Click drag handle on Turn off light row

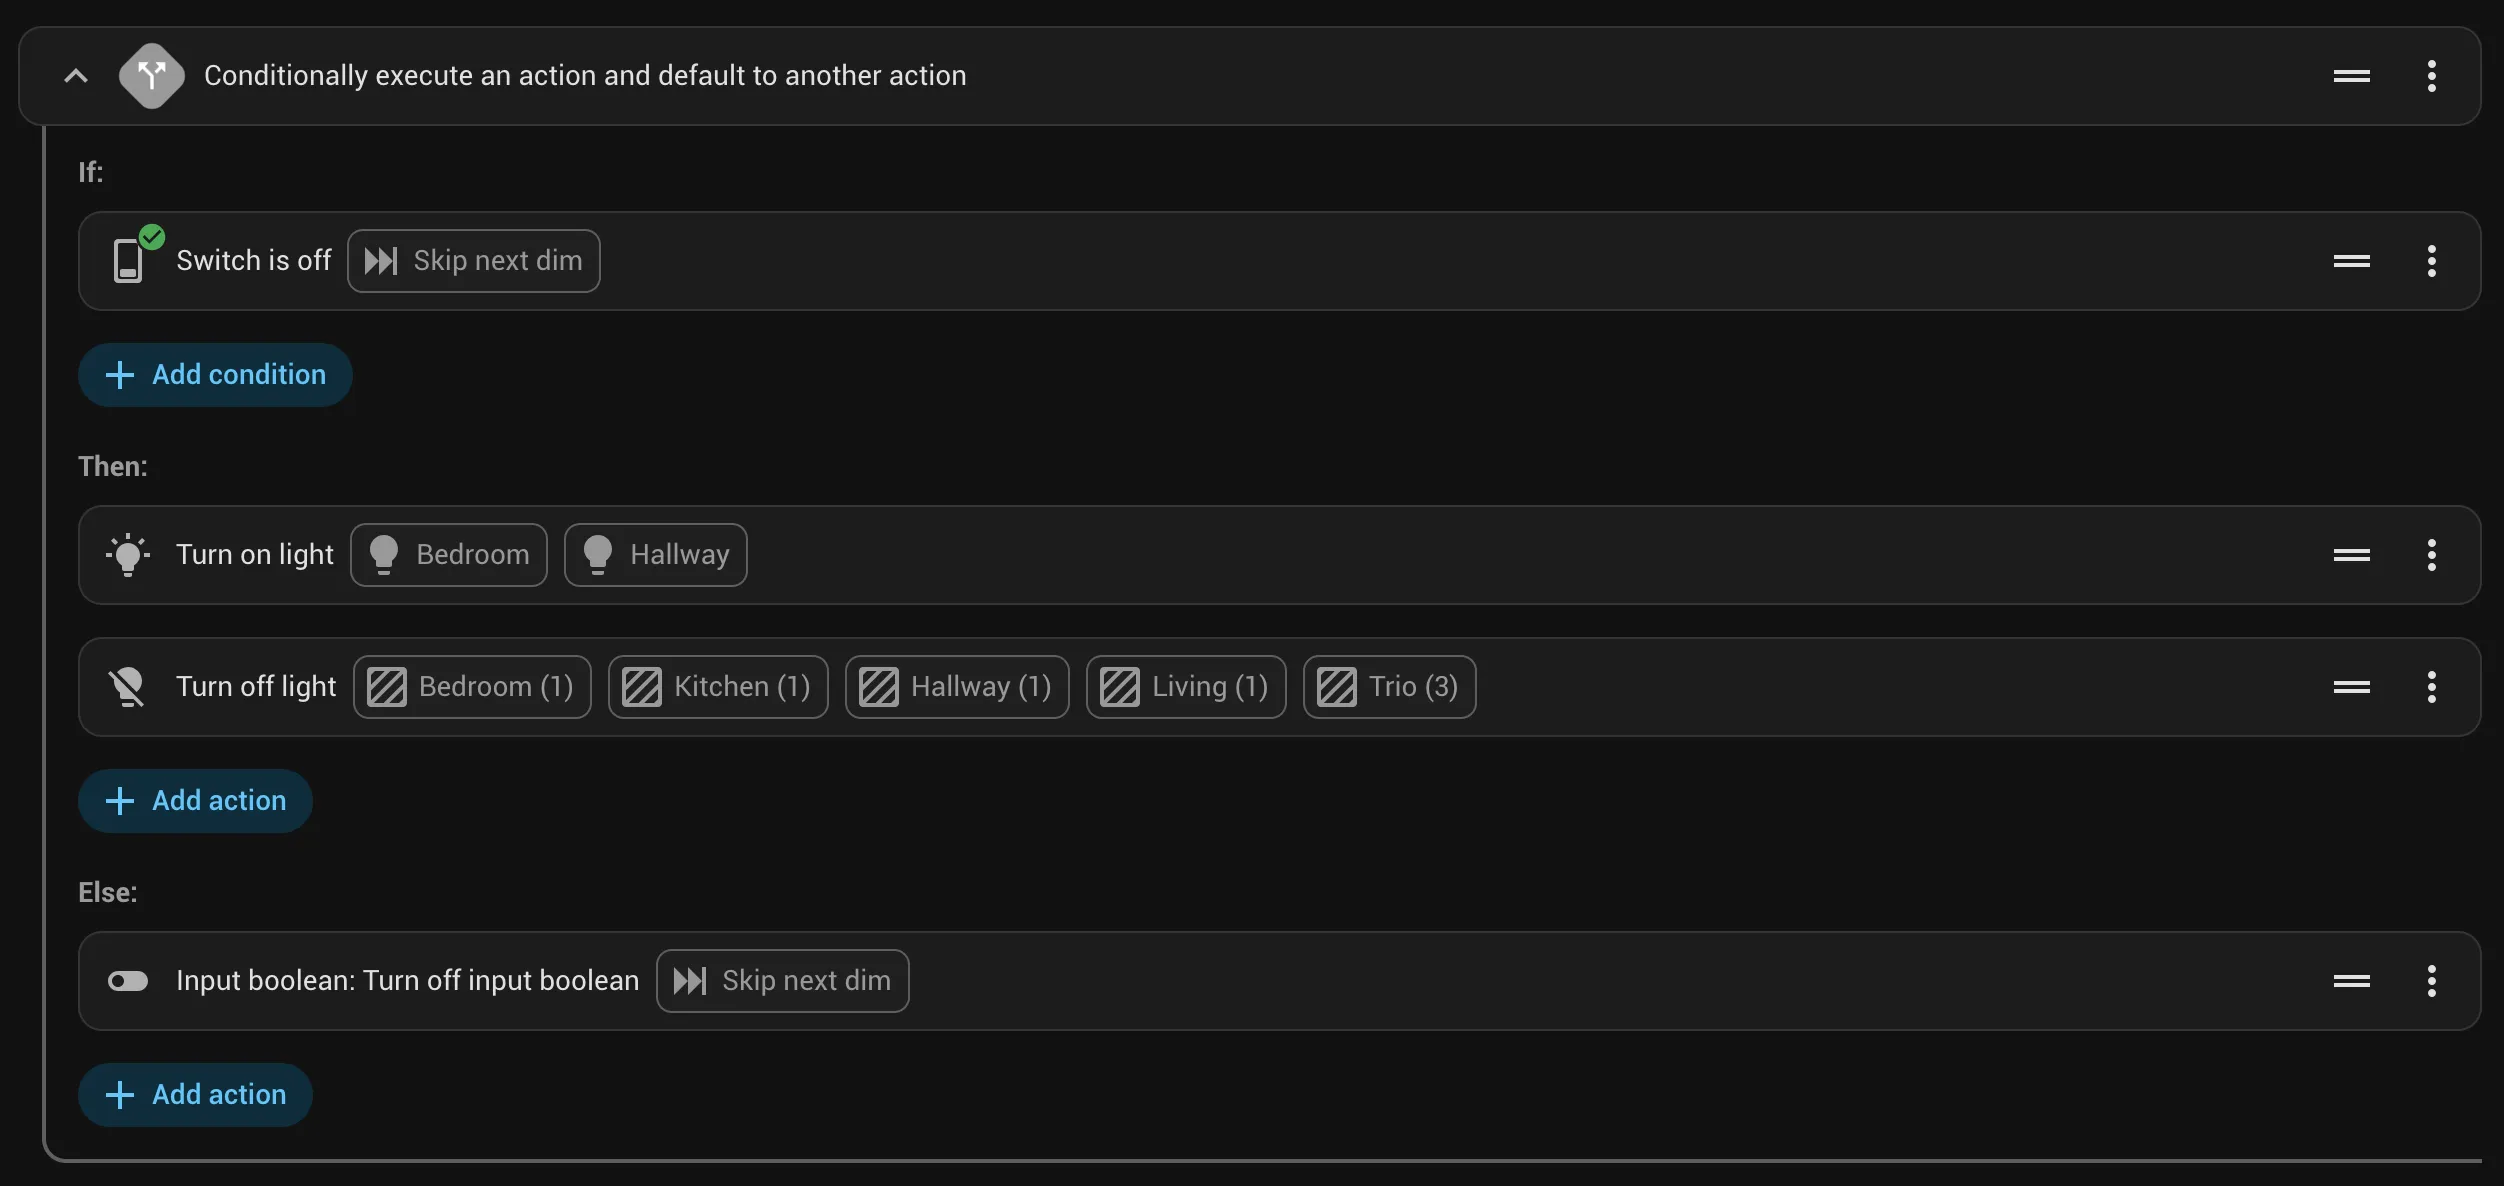(2352, 687)
